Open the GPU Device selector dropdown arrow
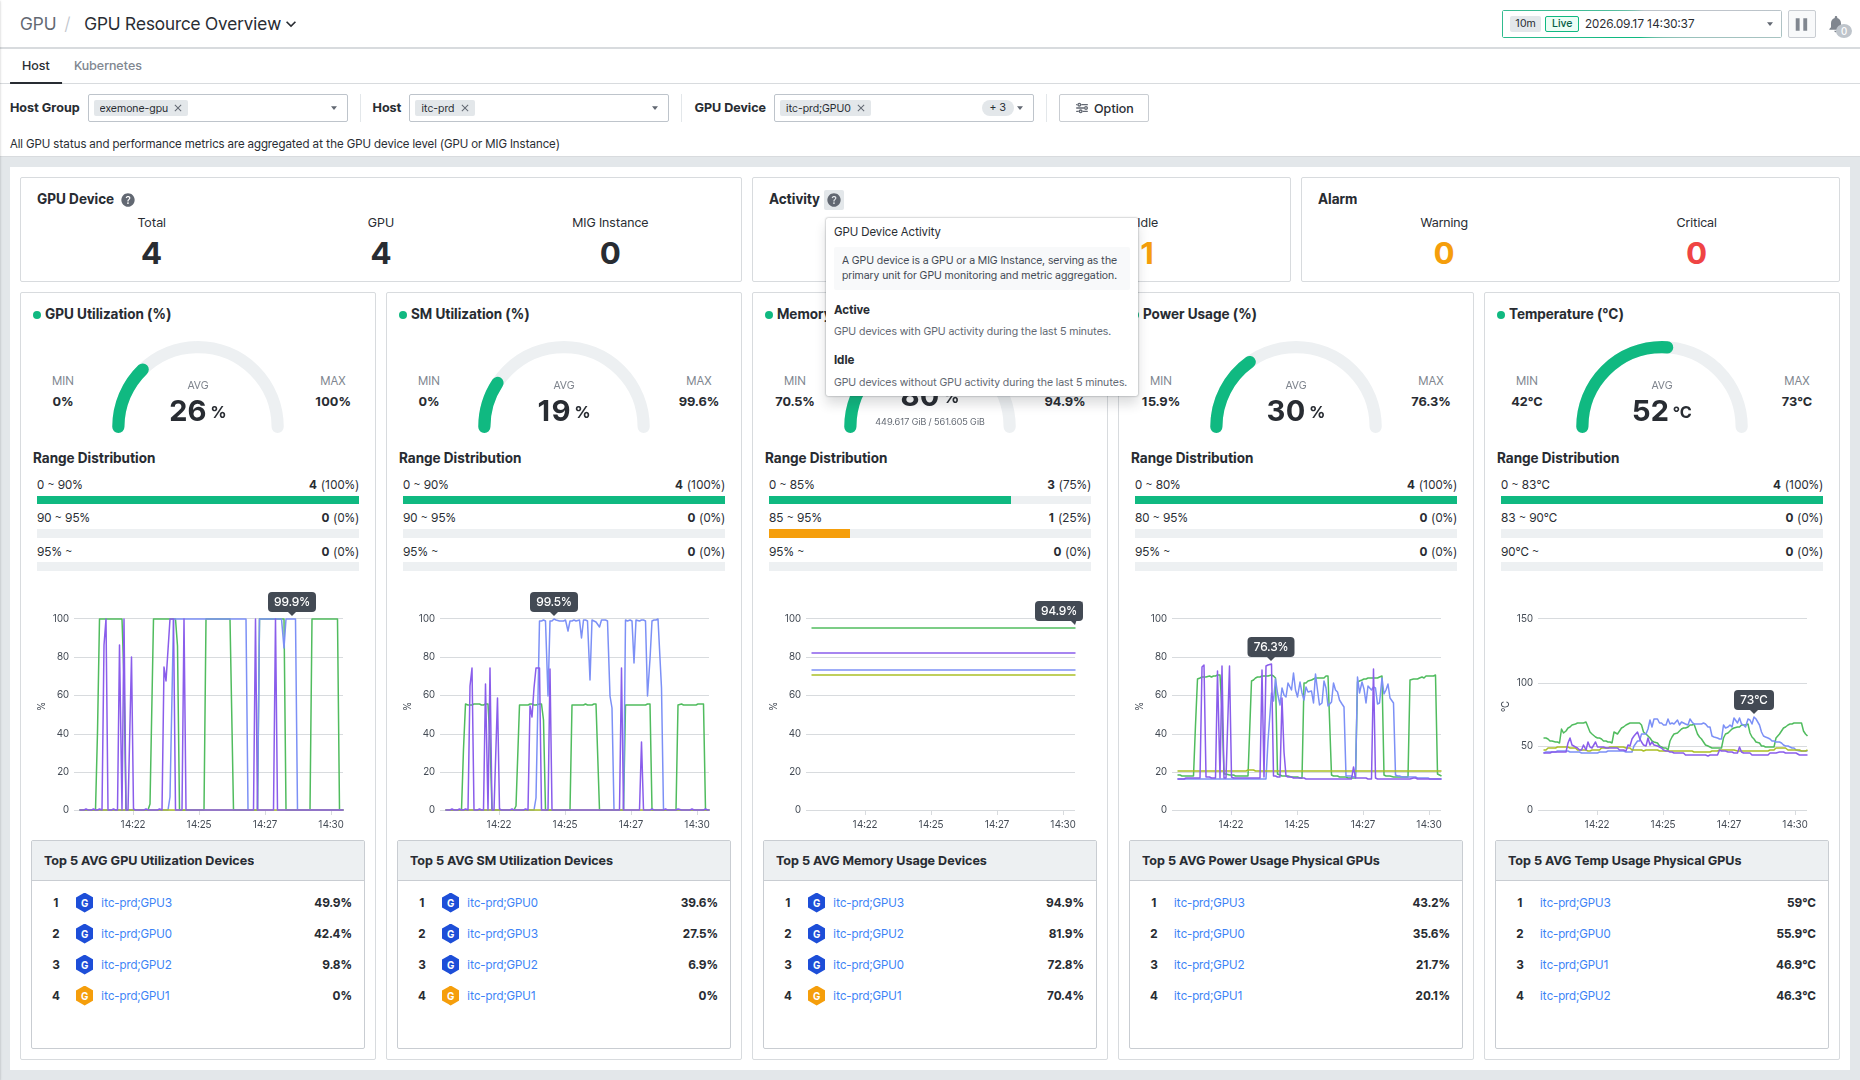This screenshot has width=1860, height=1080. coord(1020,108)
